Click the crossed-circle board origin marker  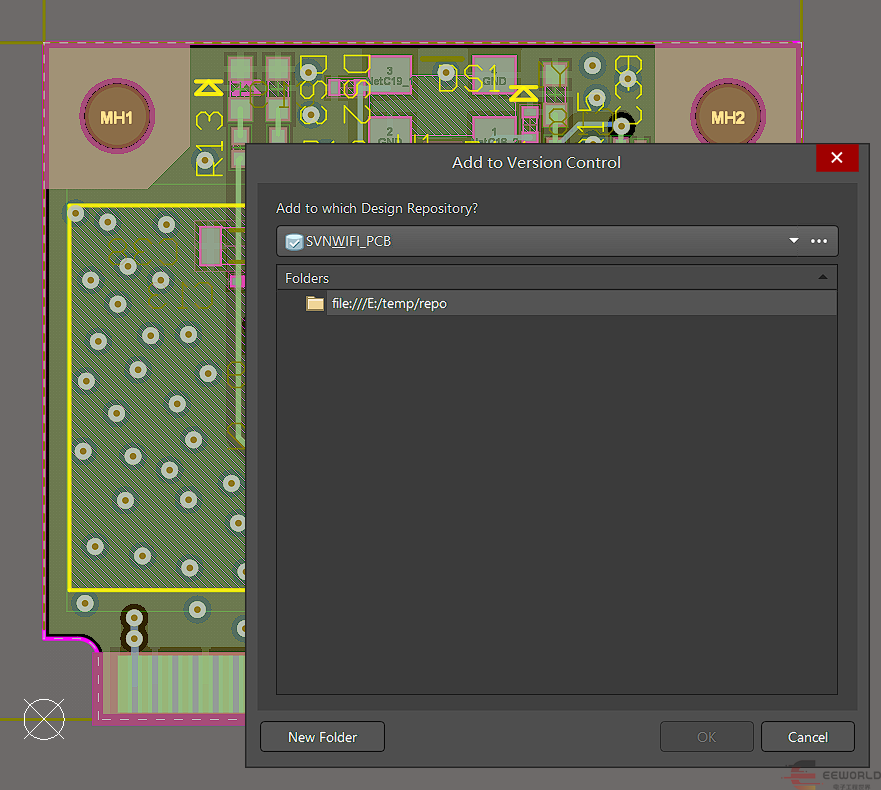point(44,719)
